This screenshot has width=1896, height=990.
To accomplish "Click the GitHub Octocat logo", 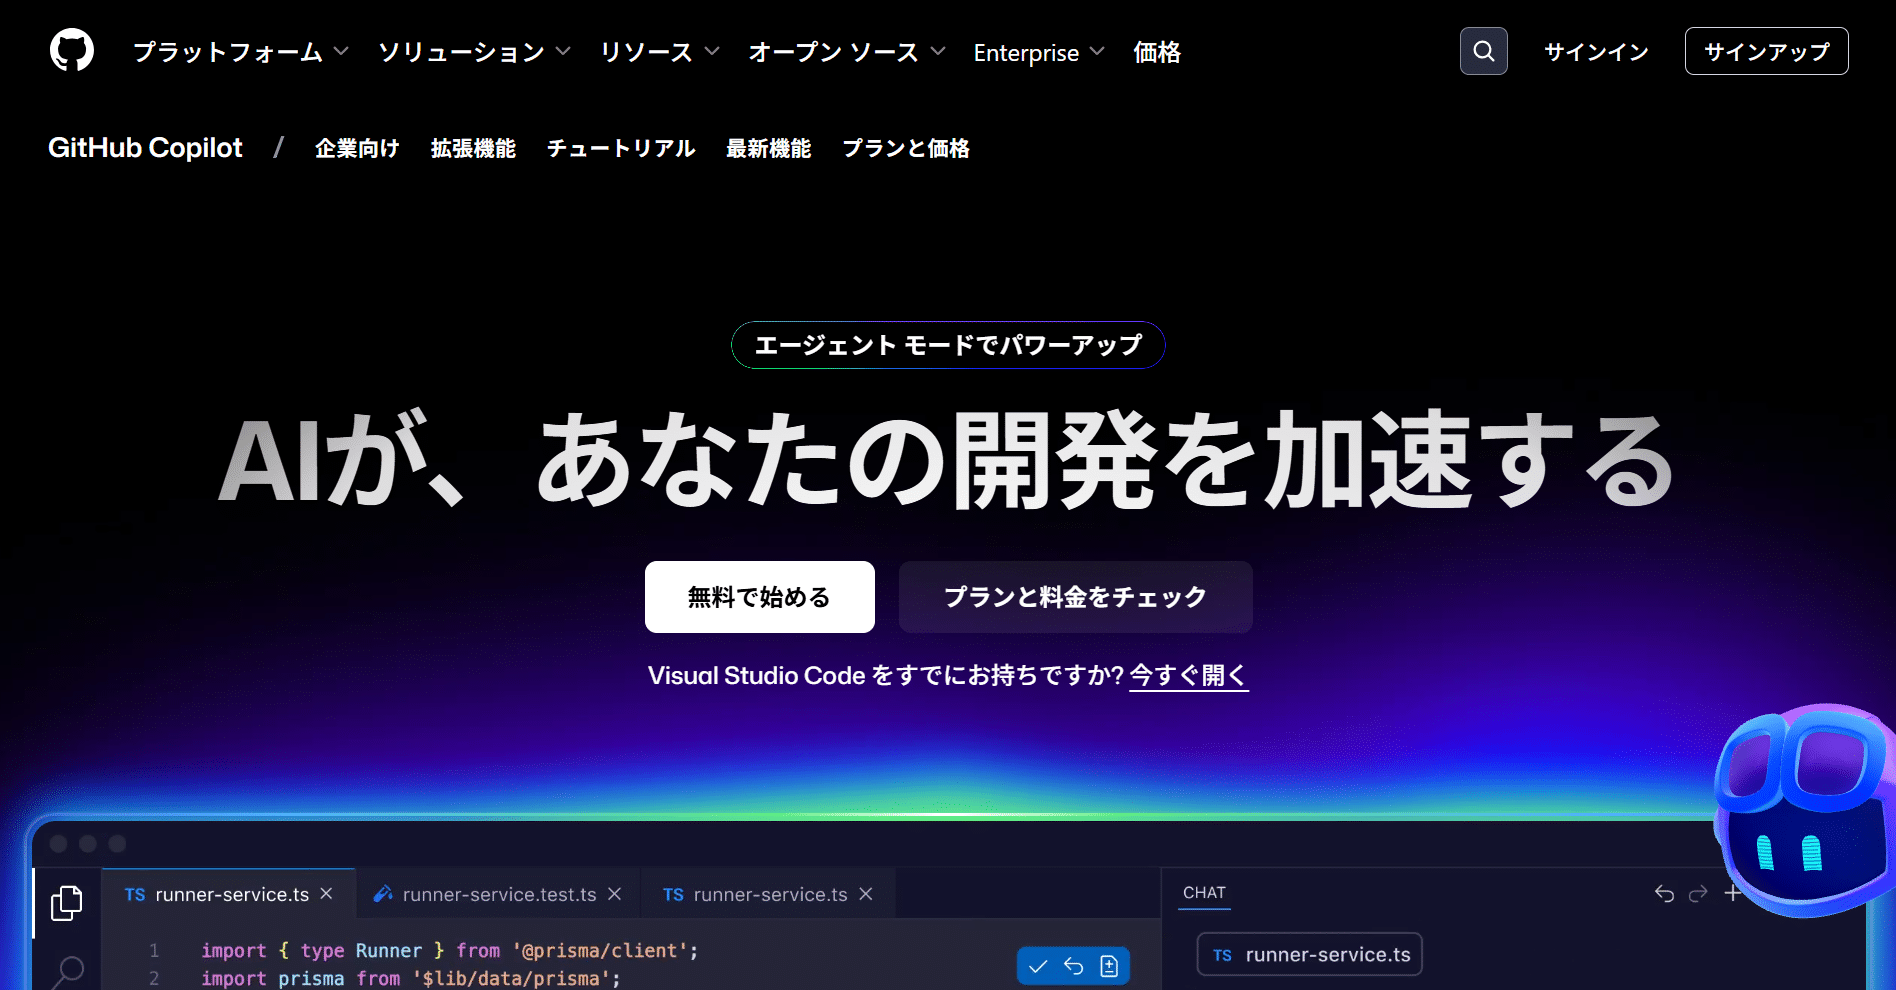I will [72, 50].
